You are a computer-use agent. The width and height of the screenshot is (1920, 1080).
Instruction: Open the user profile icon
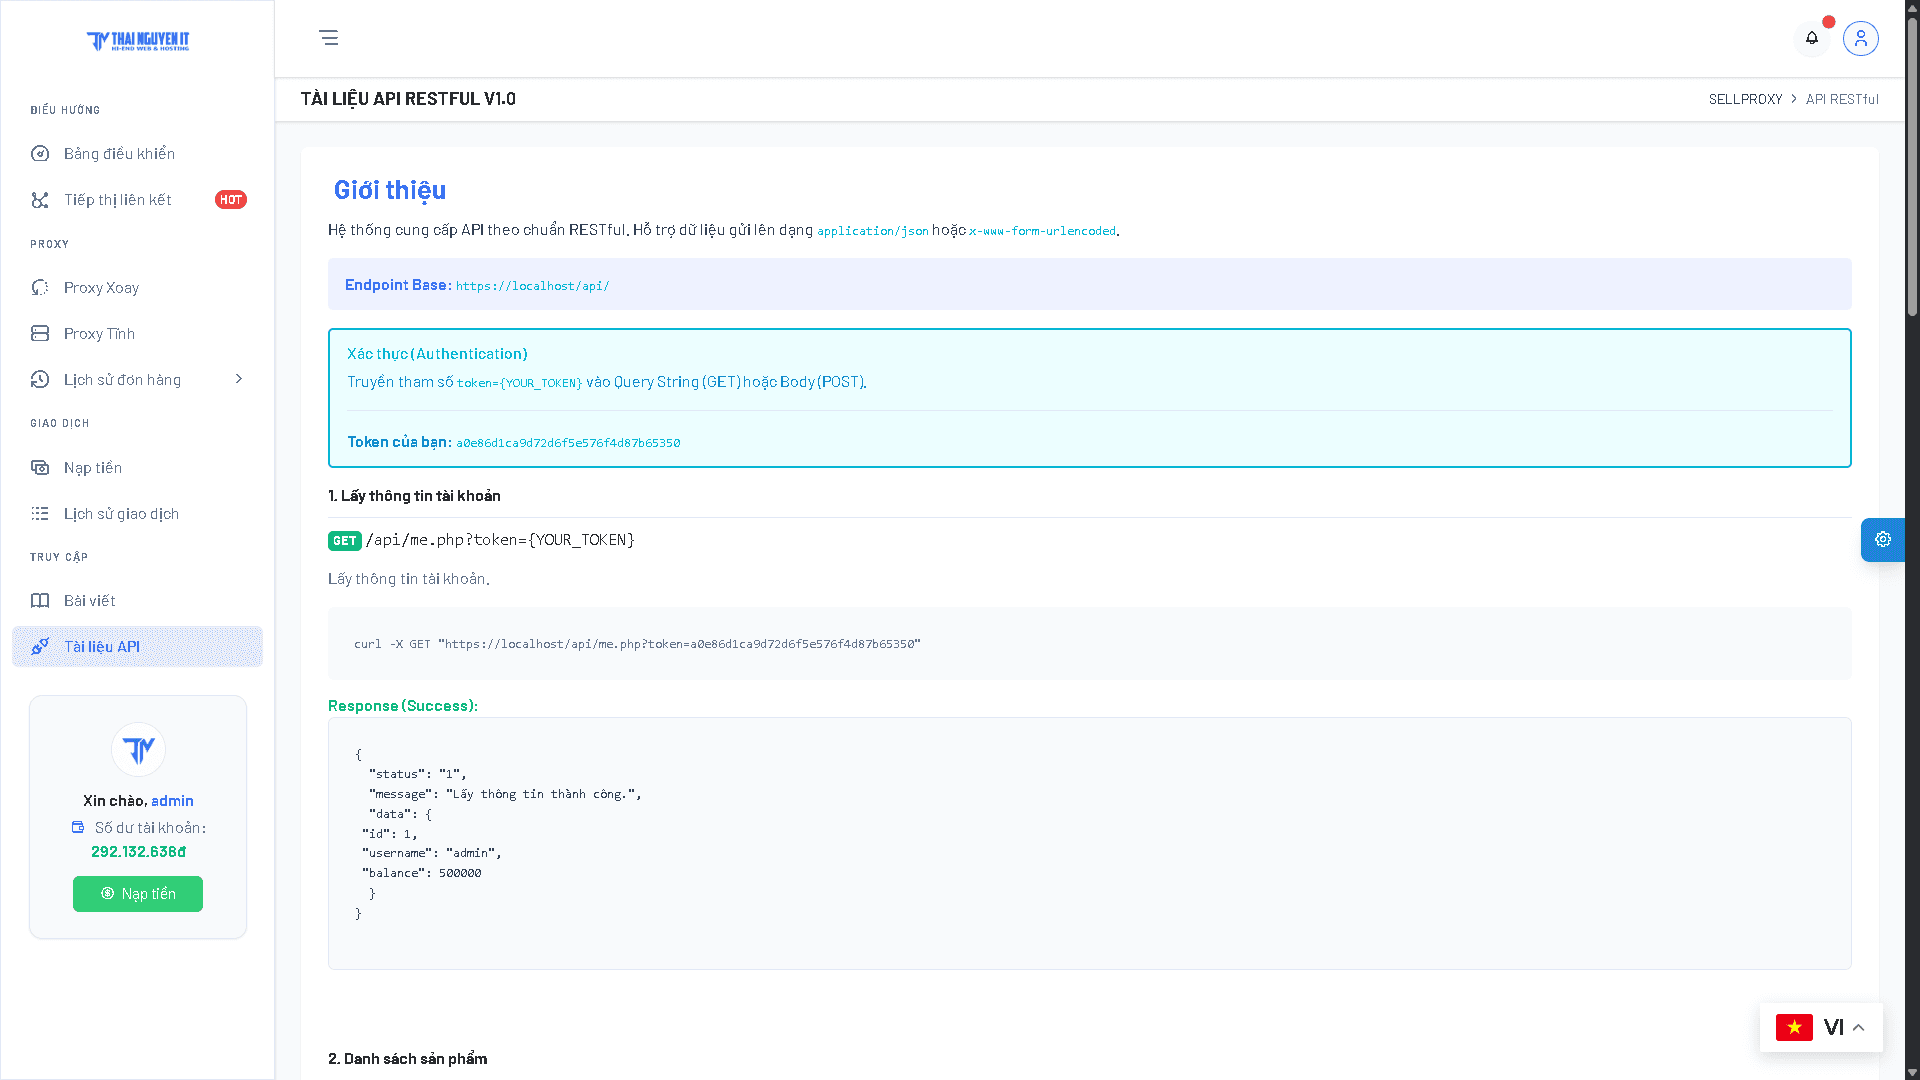tap(1861, 38)
